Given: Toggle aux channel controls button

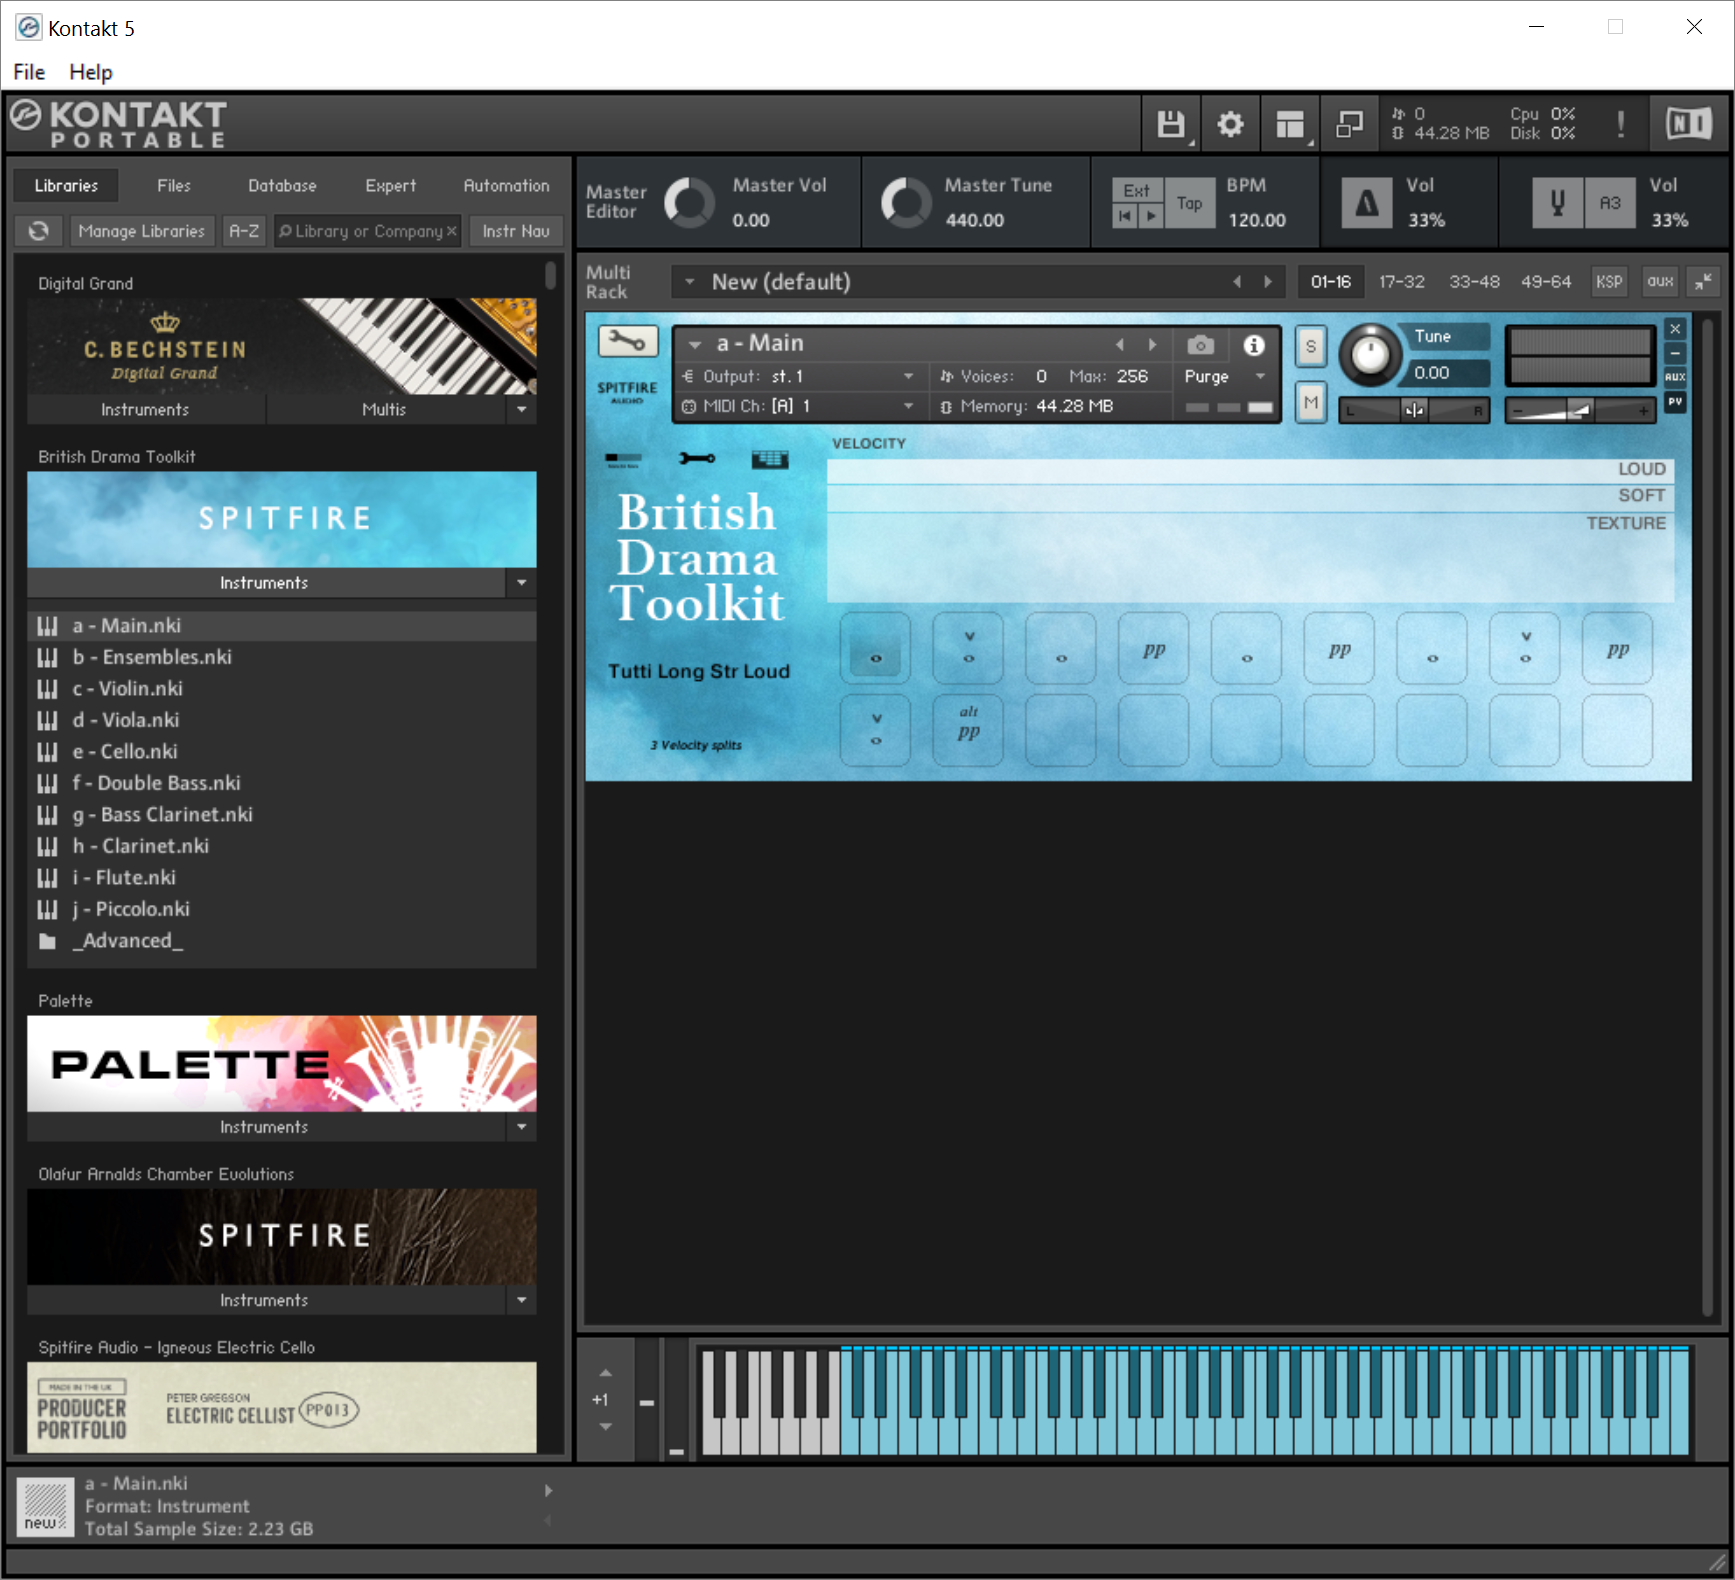Looking at the screenshot, I should (1660, 282).
